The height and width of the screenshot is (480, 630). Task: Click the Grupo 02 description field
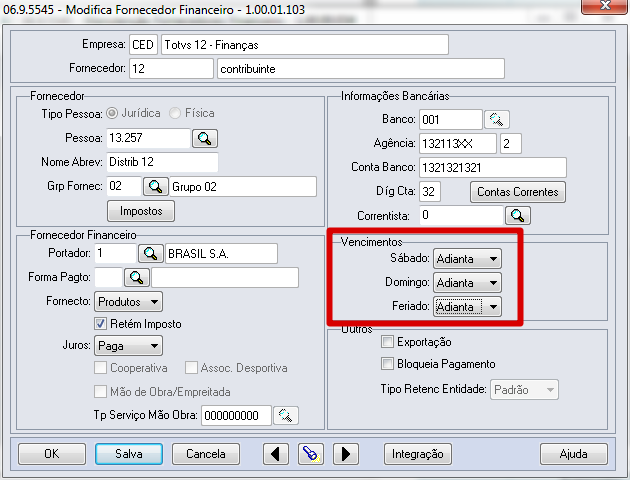point(243,186)
